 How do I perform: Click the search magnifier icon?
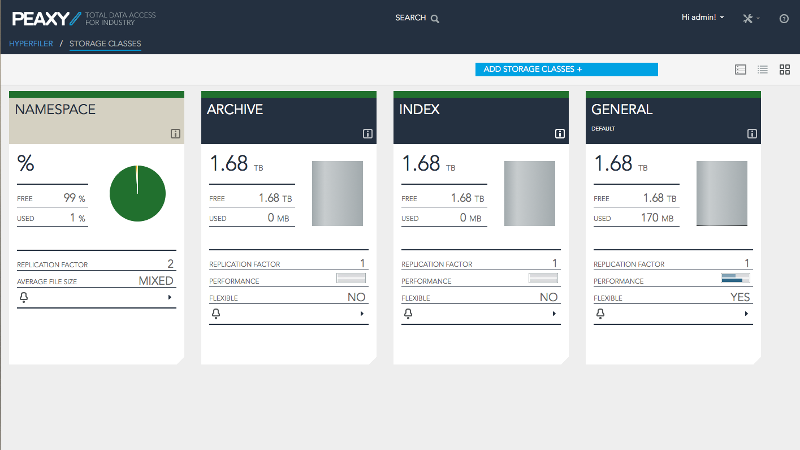click(x=435, y=18)
